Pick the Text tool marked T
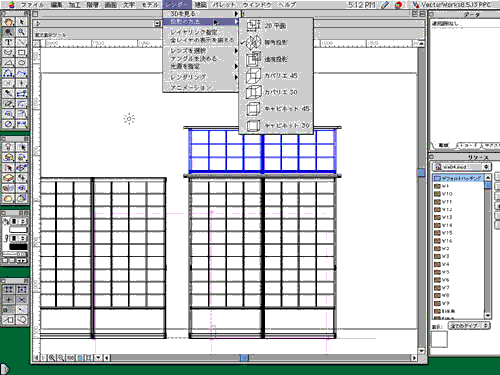Image resolution: width=500 pixels, height=375 pixels. click(8, 42)
